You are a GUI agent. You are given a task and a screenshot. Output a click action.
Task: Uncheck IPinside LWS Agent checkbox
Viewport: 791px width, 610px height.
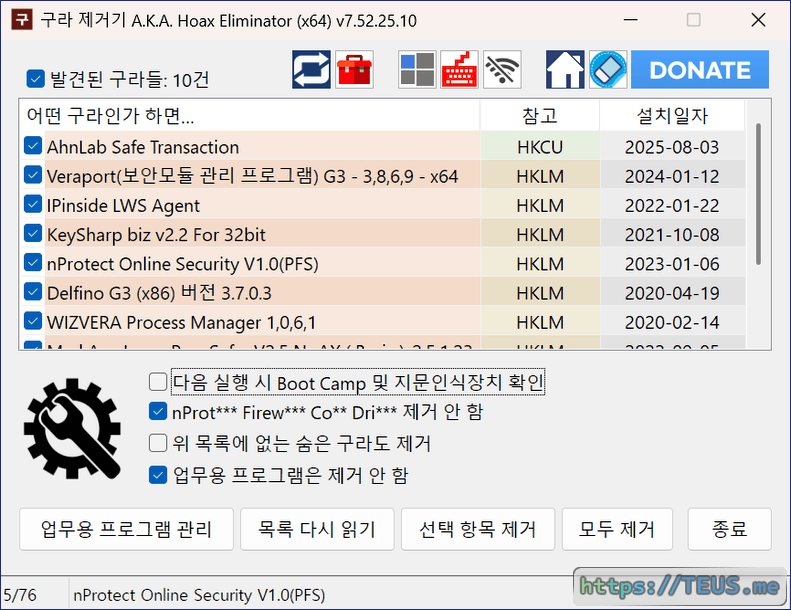(x=33, y=204)
